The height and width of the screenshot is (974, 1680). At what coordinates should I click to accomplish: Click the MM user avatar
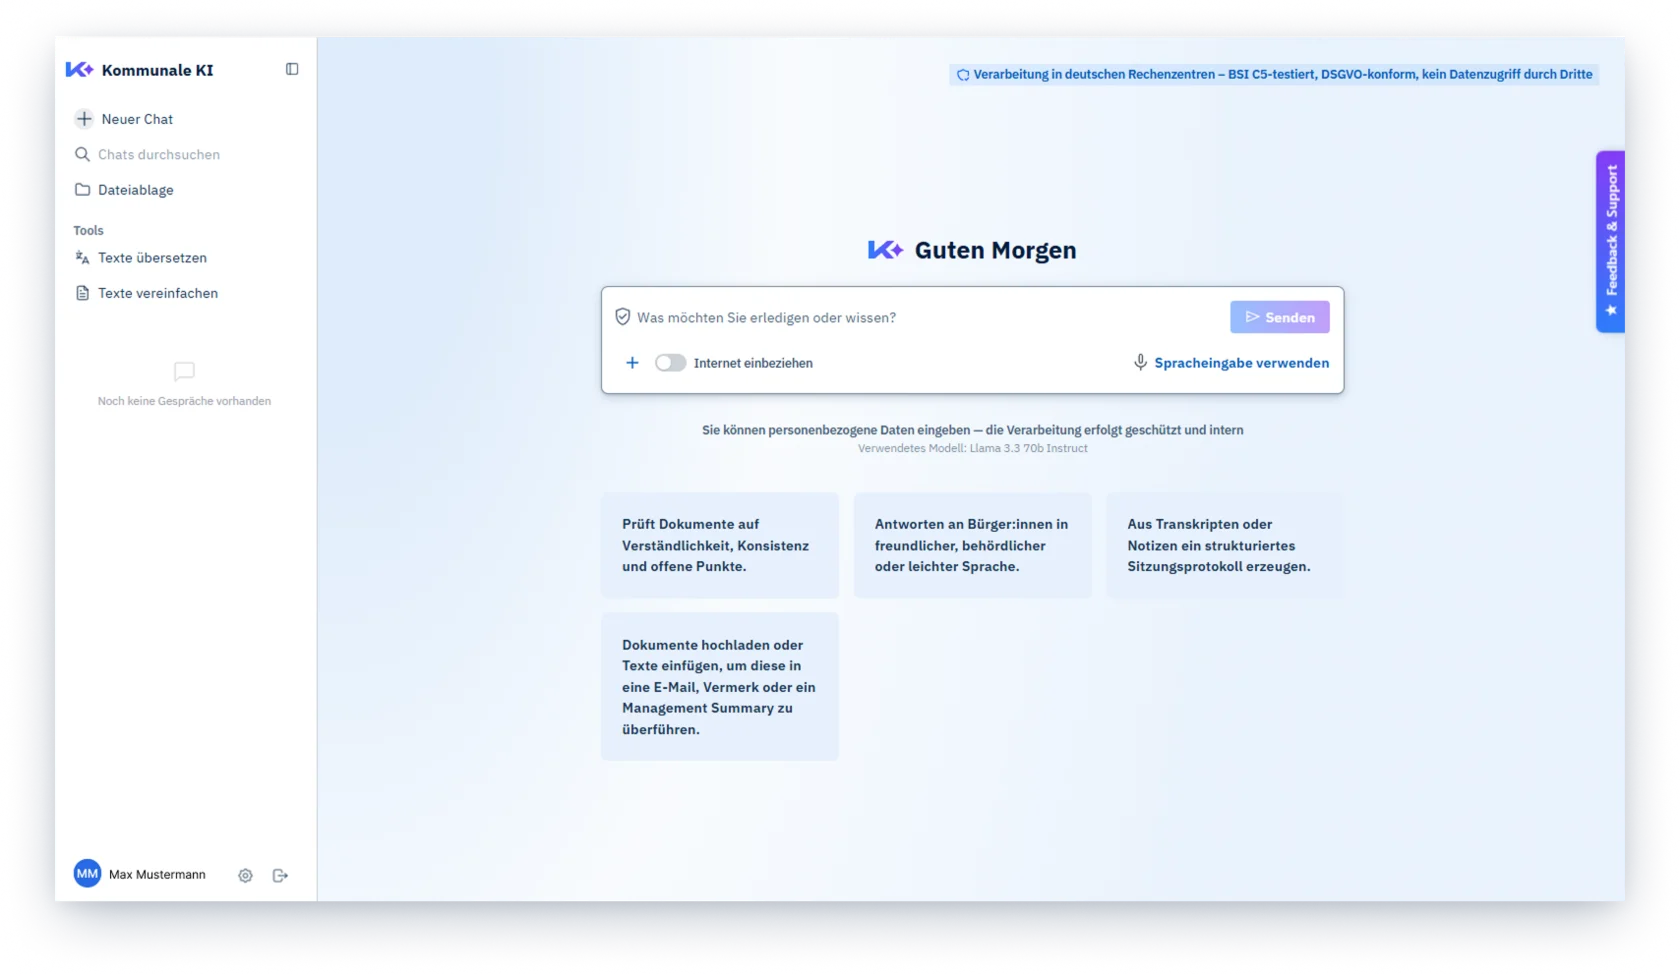tap(87, 874)
